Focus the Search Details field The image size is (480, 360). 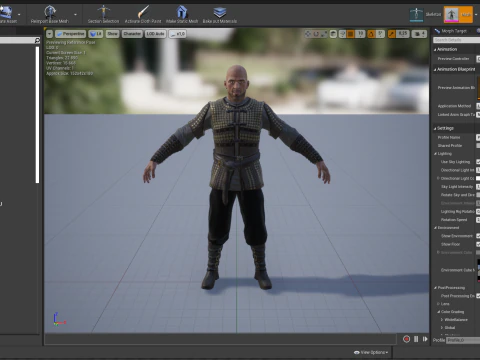coord(457,40)
